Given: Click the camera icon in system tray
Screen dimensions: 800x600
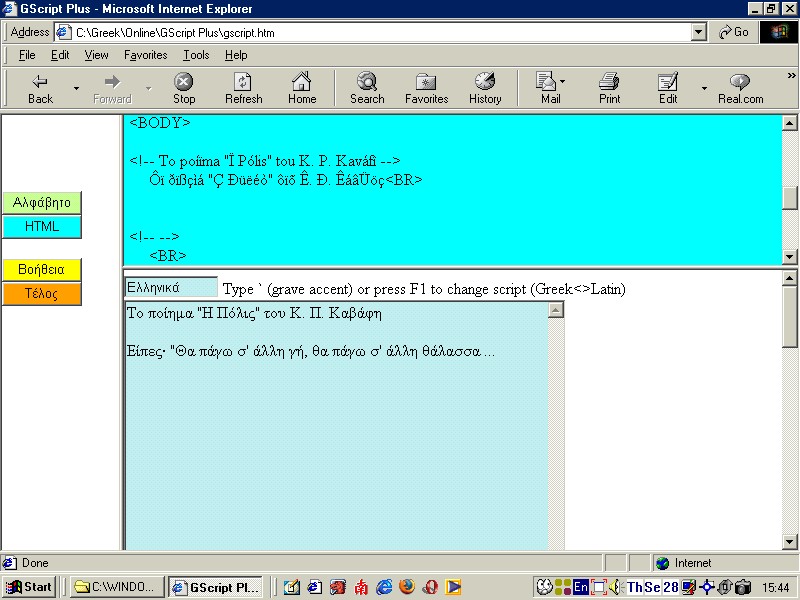Looking at the screenshot, I should pos(744,587).
